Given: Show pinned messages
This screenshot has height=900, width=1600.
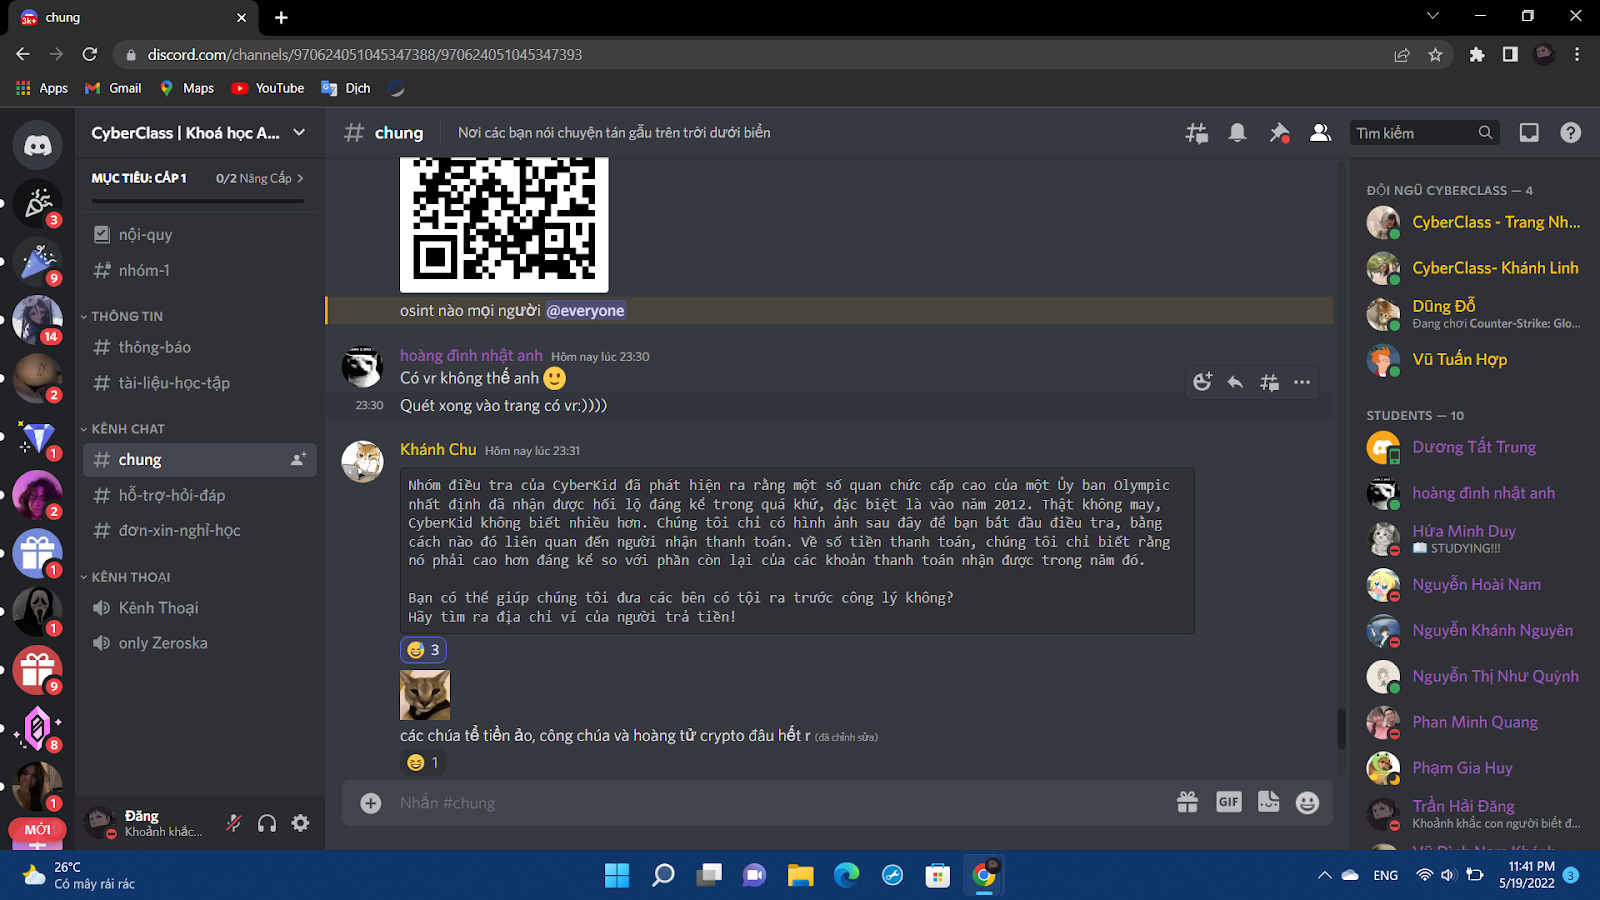Looking at the screenshot, I should click(1279, 133).
